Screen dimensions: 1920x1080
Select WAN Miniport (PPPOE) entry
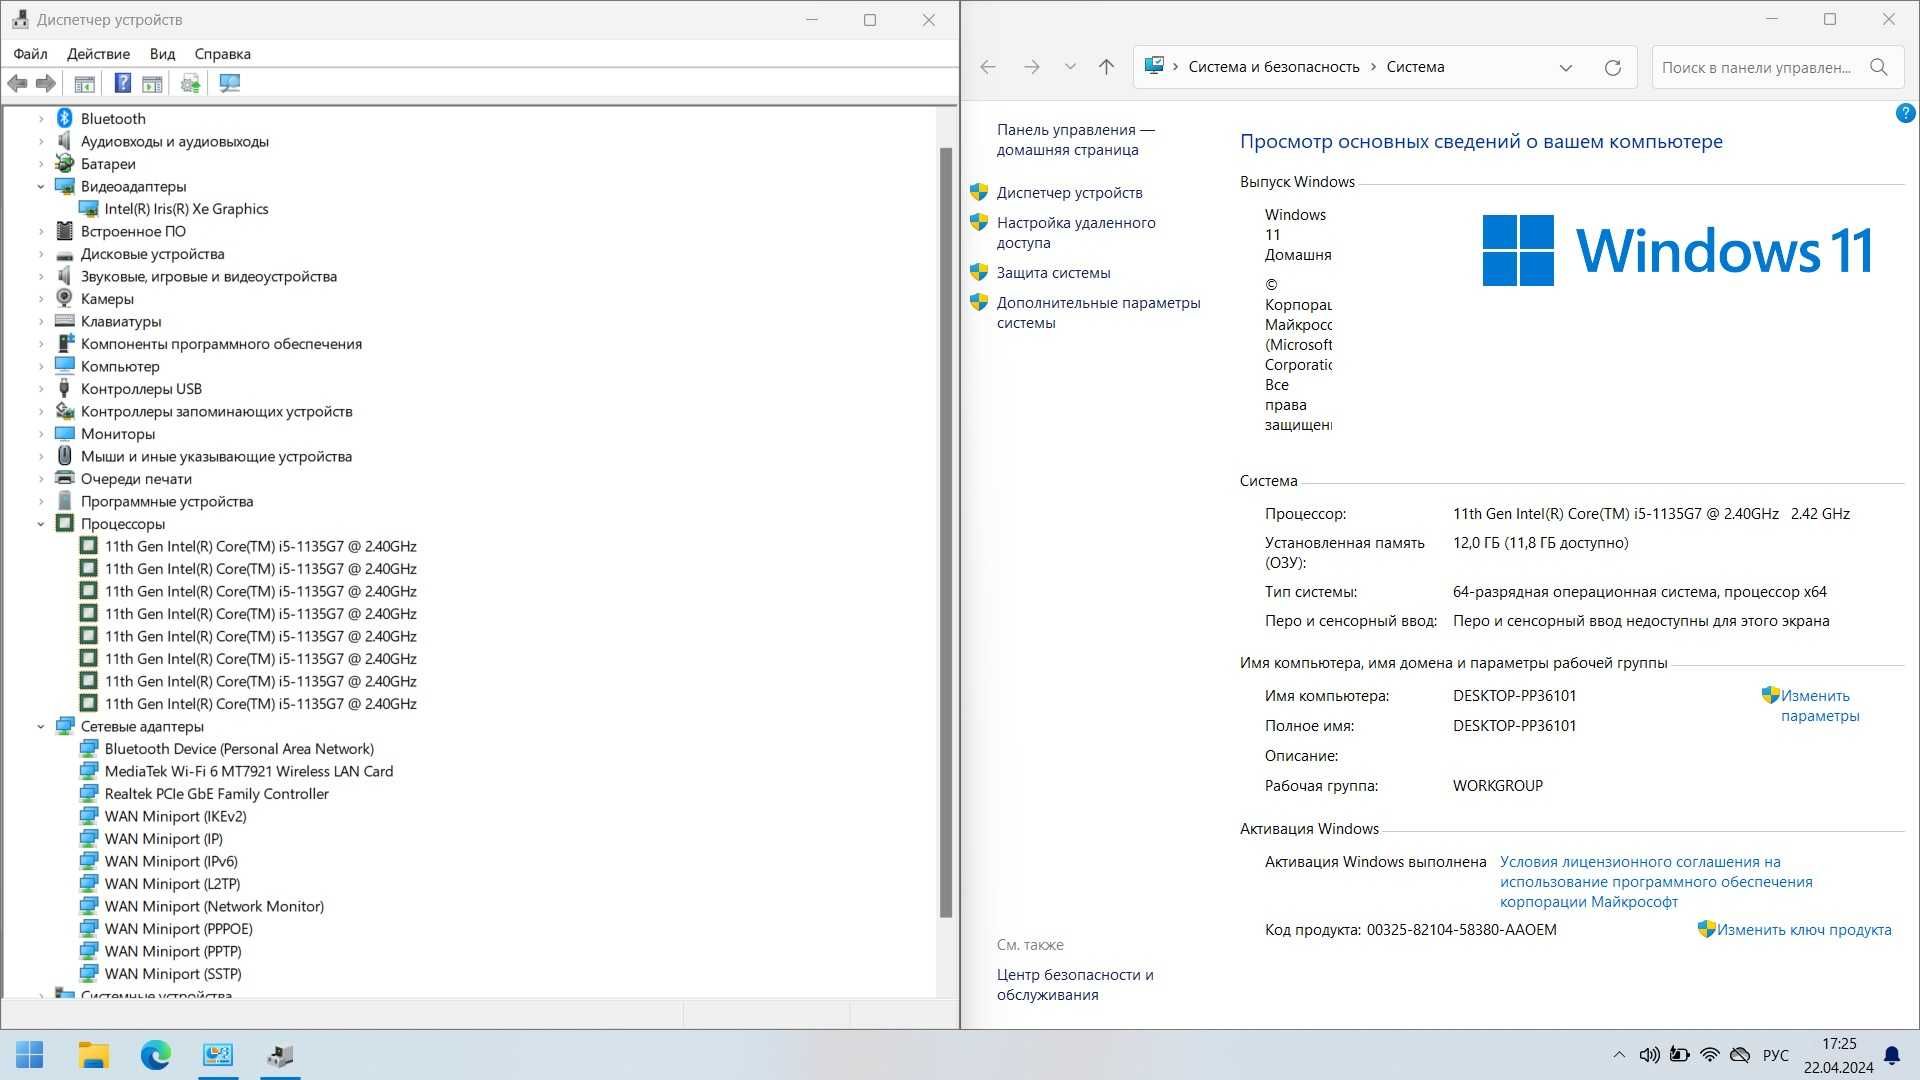click(179, 929)
